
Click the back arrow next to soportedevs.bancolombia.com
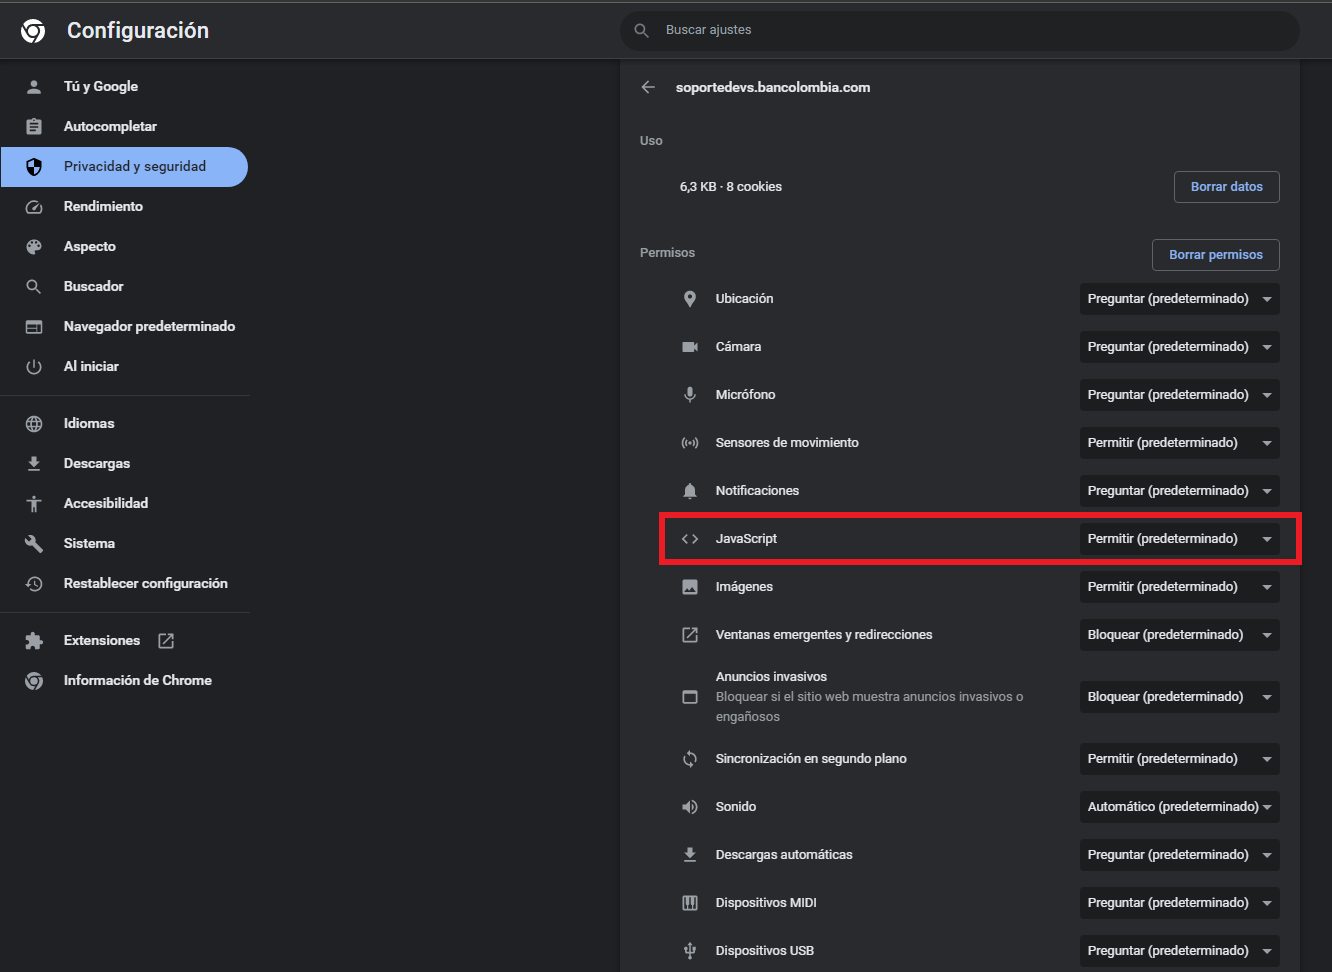pyautogui.click(x=648, y=87)
